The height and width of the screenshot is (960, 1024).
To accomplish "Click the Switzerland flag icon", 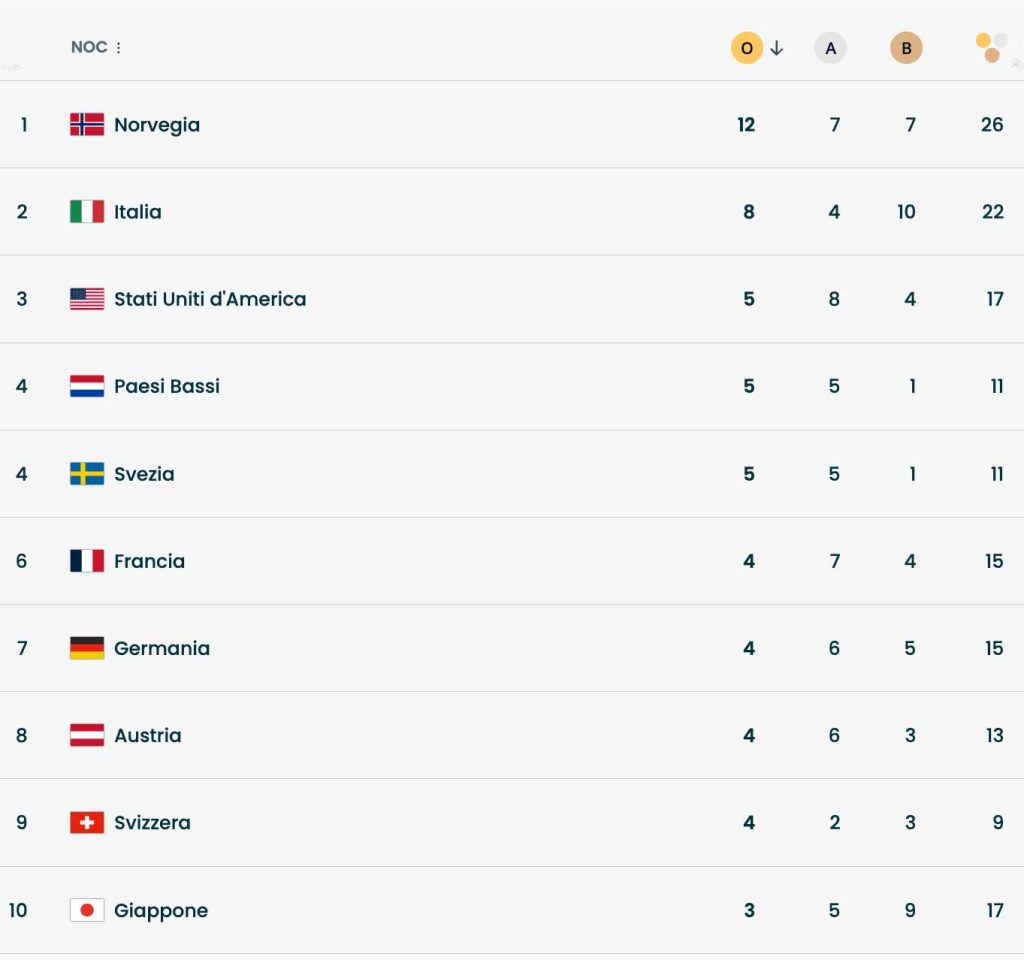I will [x=87, y=822].
